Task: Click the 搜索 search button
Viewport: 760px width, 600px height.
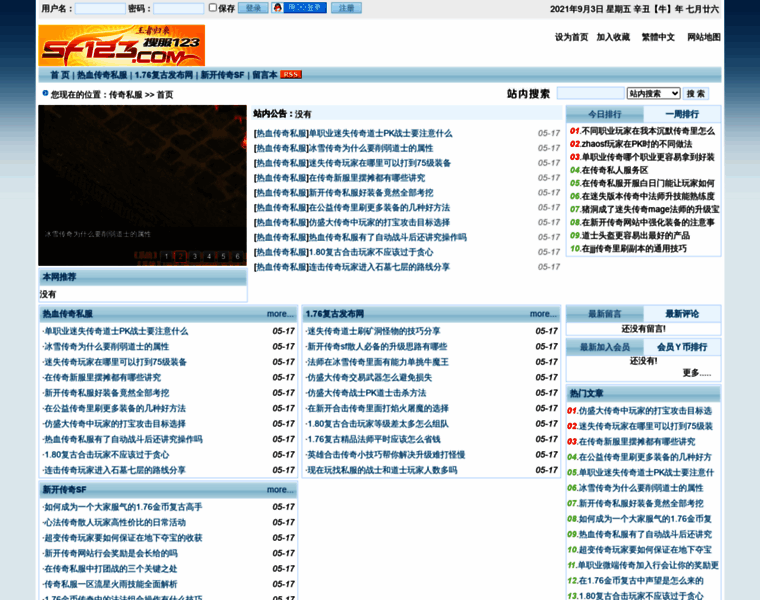Action: click(696, 93)
